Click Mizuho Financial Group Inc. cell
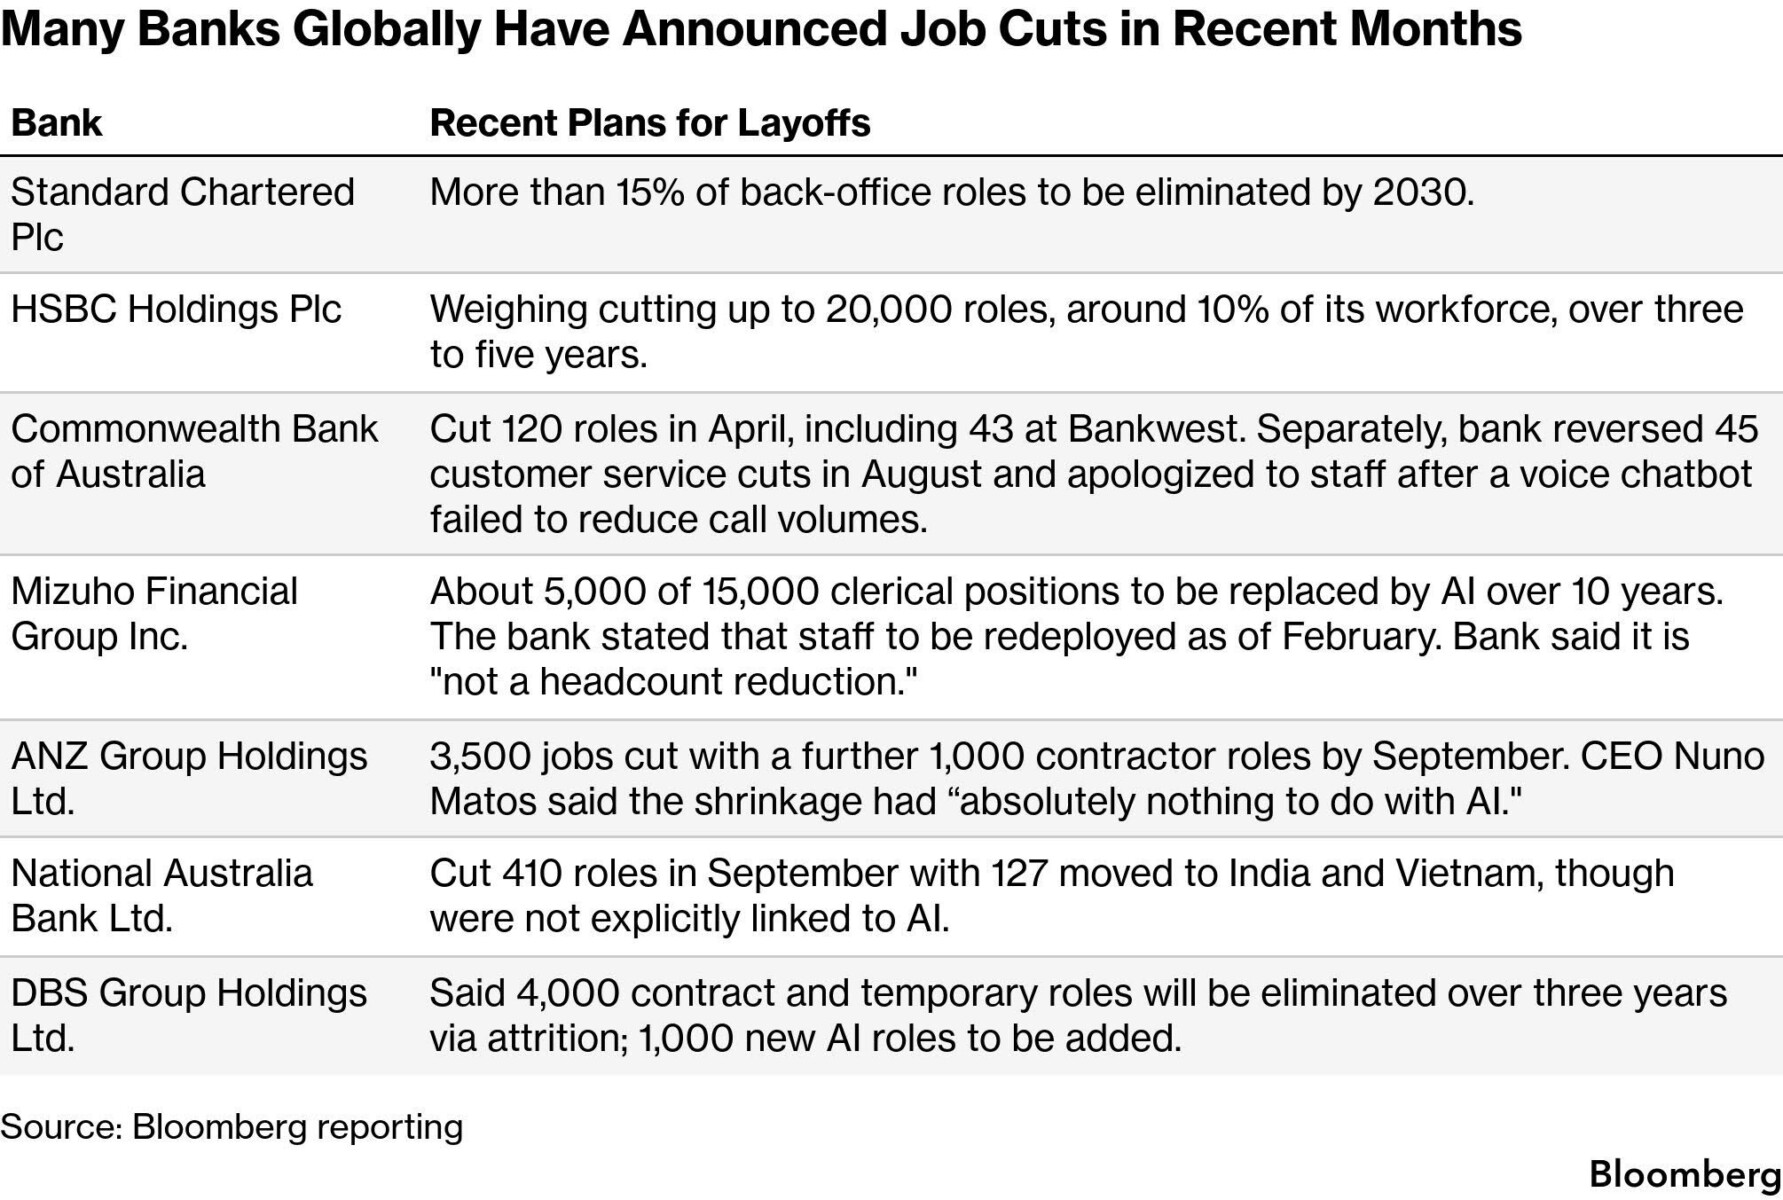 154,613
